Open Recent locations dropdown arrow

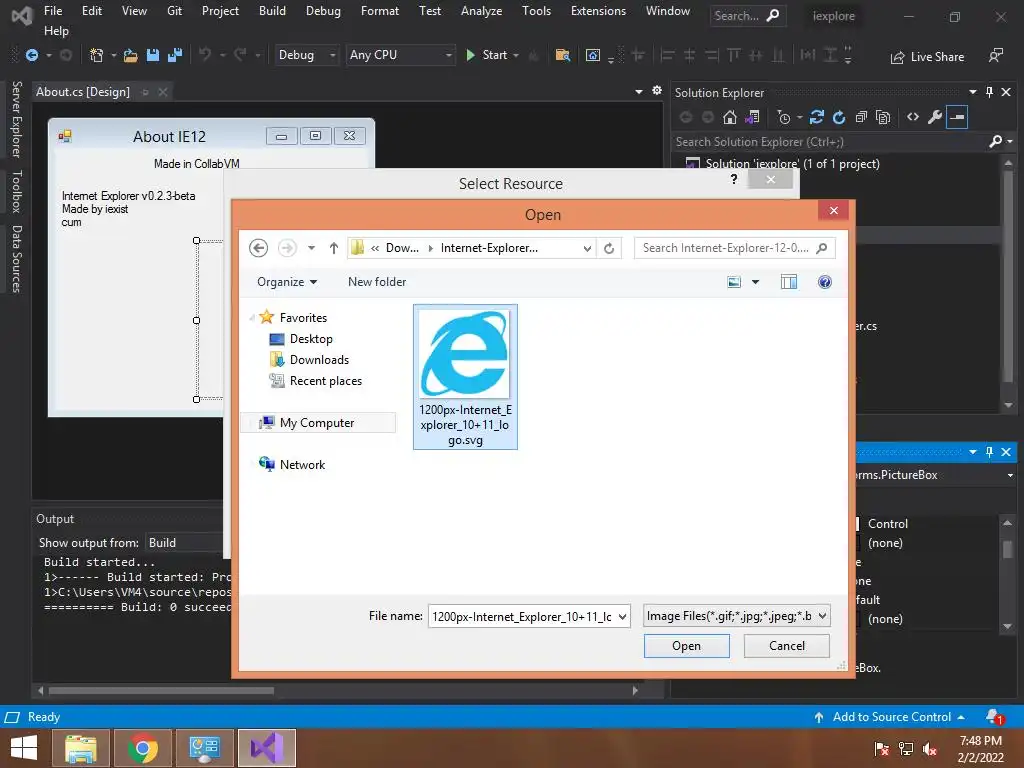(312, 248)
